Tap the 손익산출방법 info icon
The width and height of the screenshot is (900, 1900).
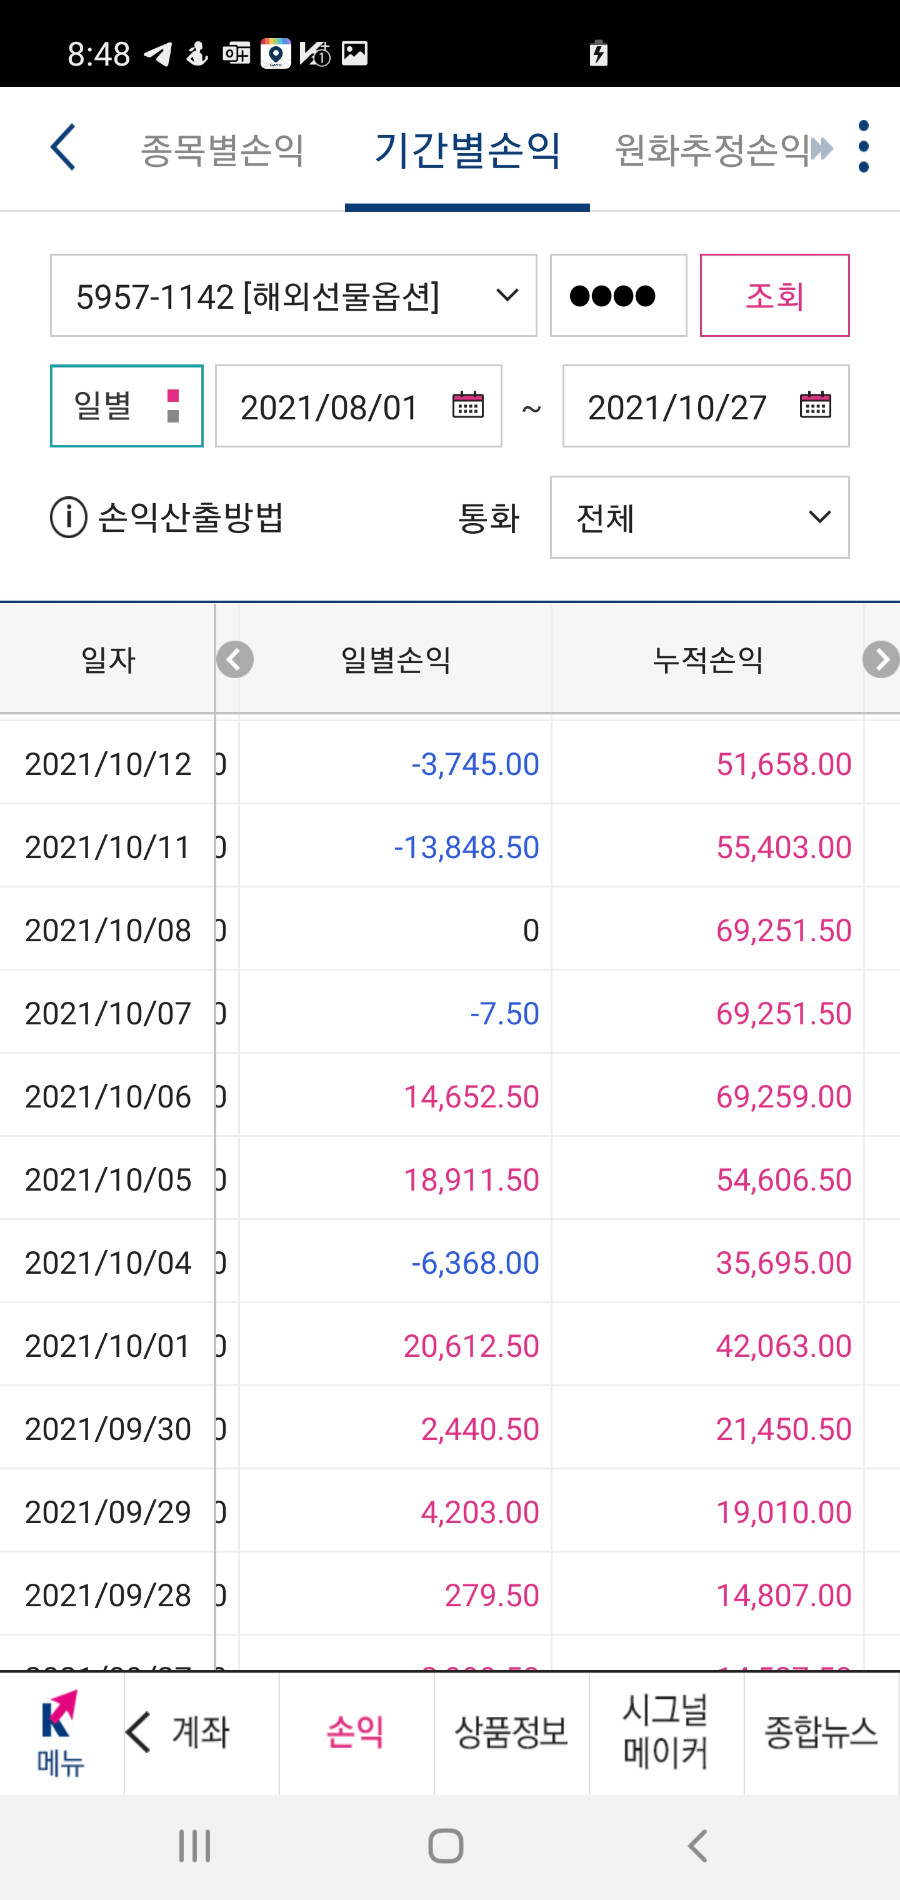[x=68, y=518]
